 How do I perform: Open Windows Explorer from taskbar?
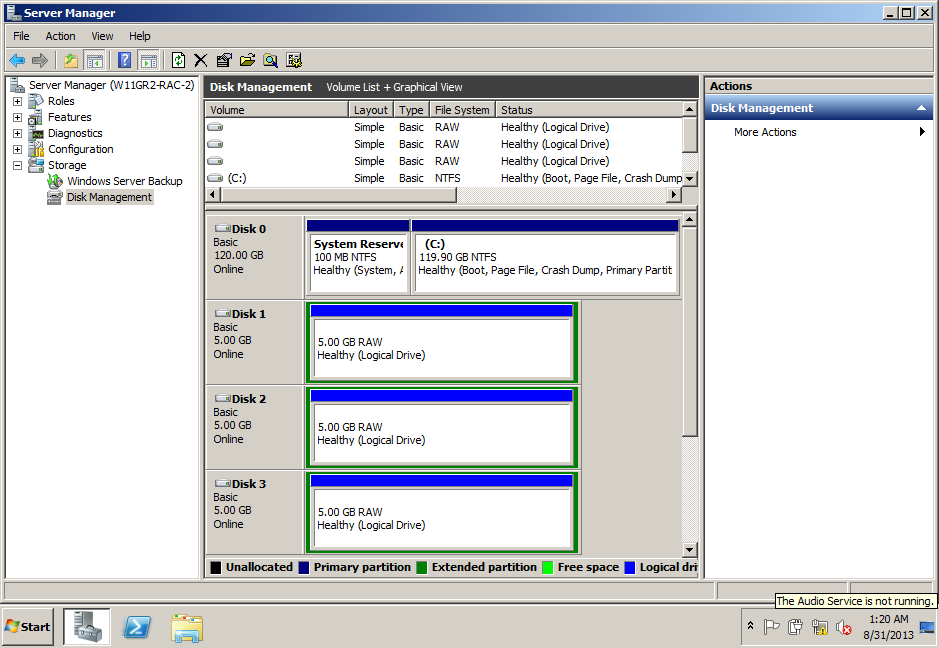tap(187, 628)
